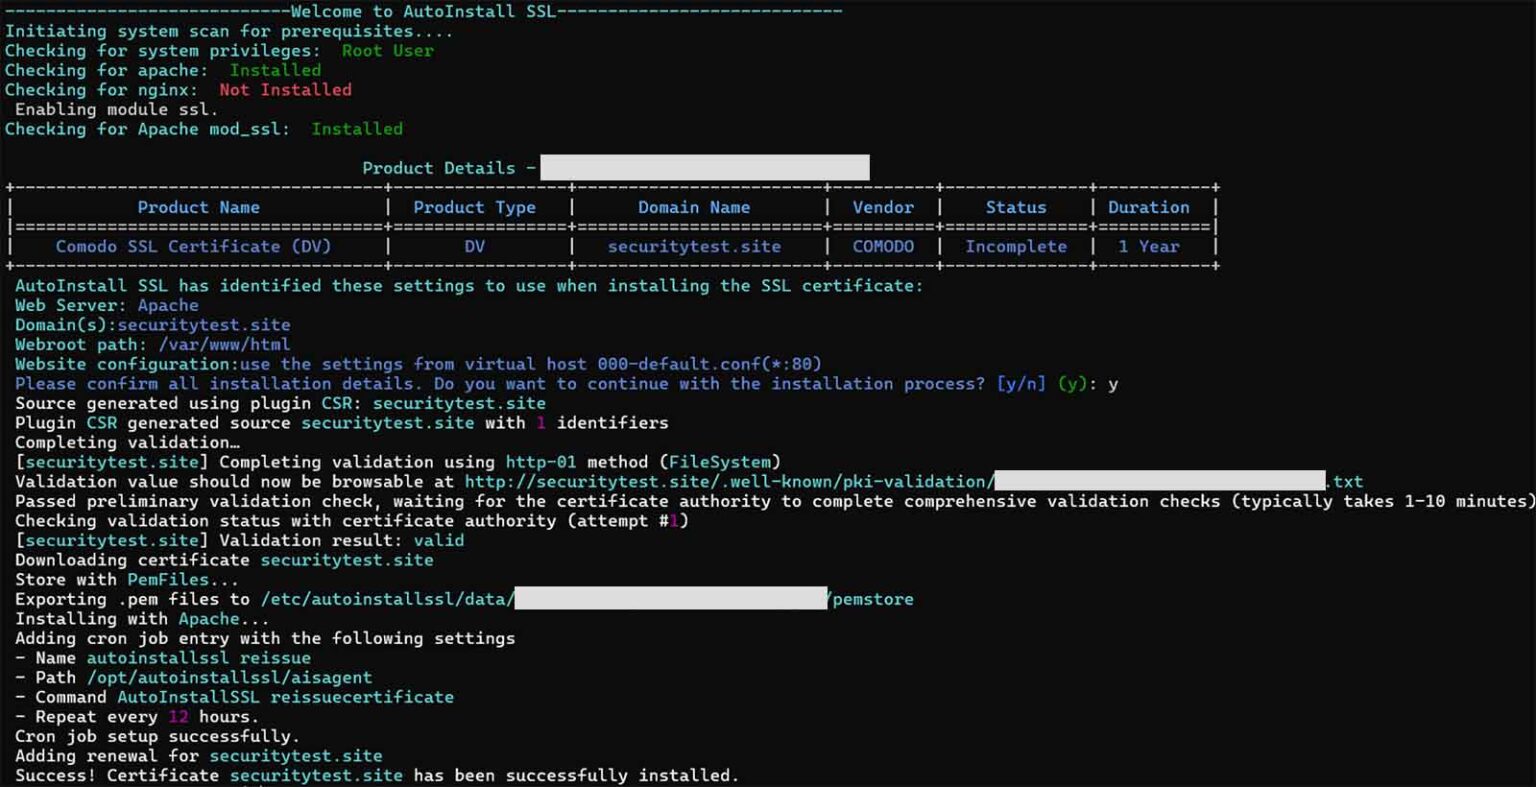Select the AutoInstallSSL reissuecertificate command text
The width and height of the screenshot is (1536, 787).
click(285, 697)
